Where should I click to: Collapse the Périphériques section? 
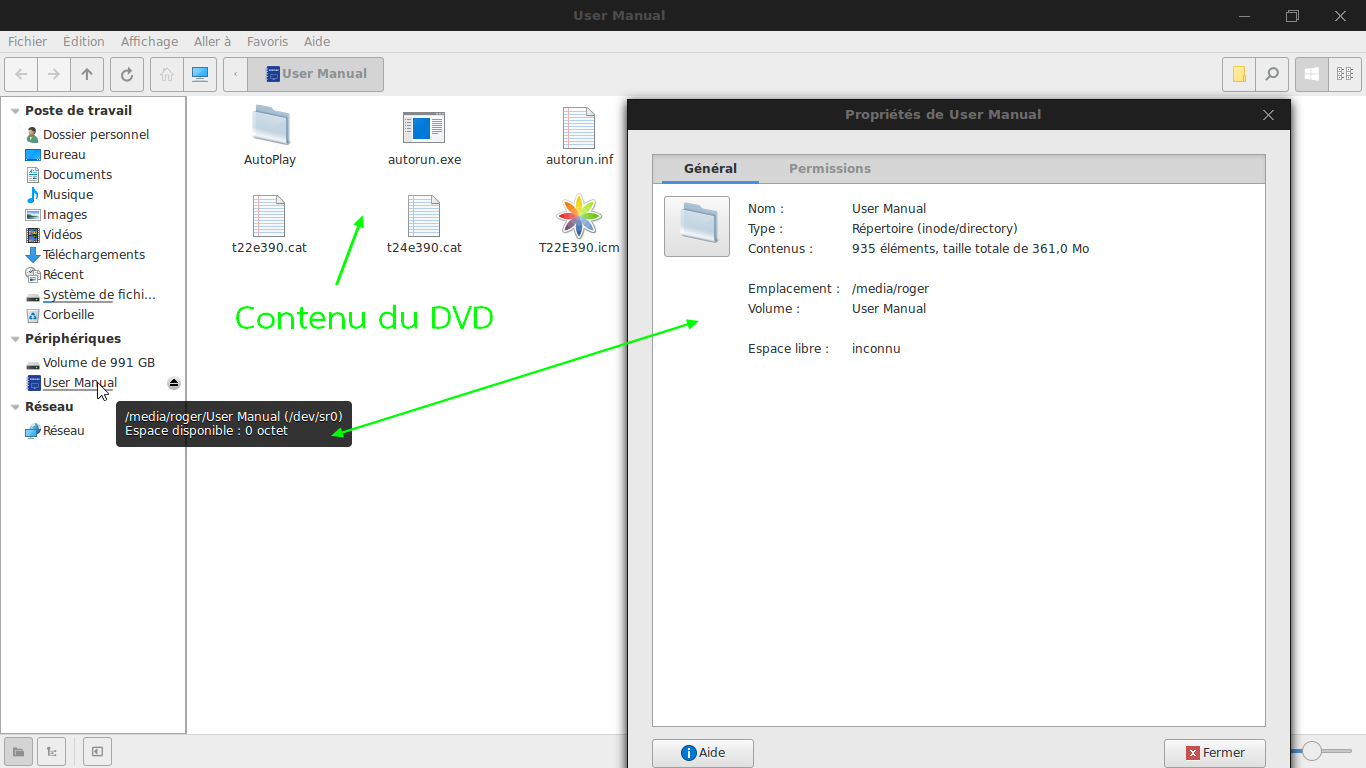pos(14,339)
